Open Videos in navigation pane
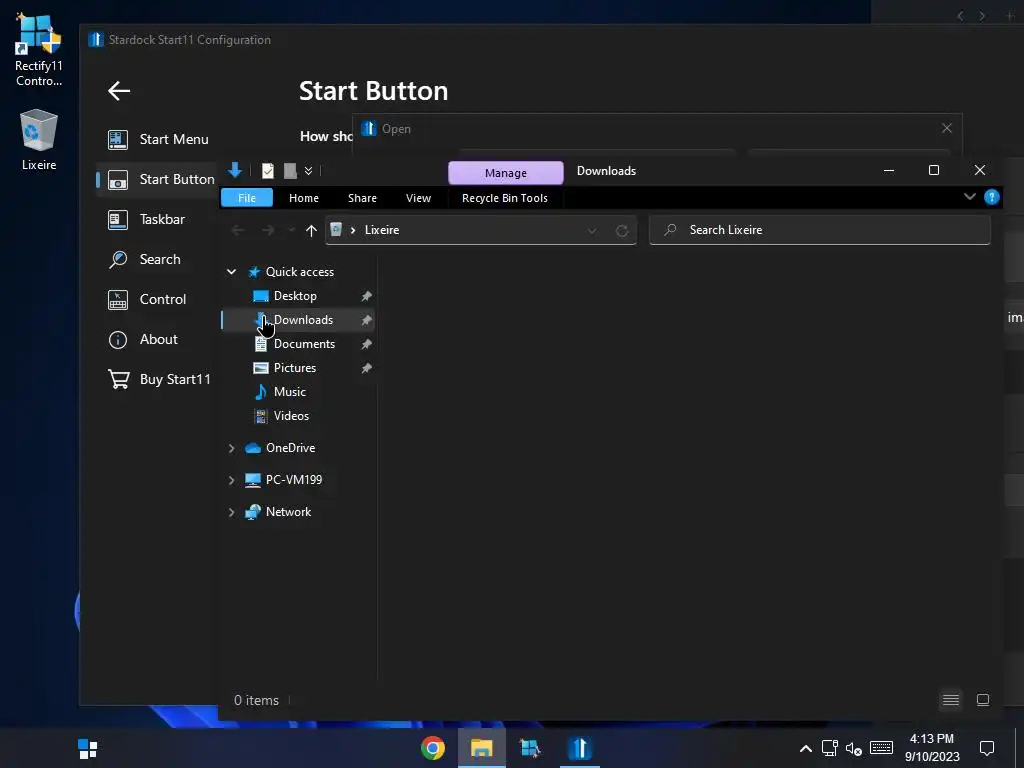 tap(291, 416)
